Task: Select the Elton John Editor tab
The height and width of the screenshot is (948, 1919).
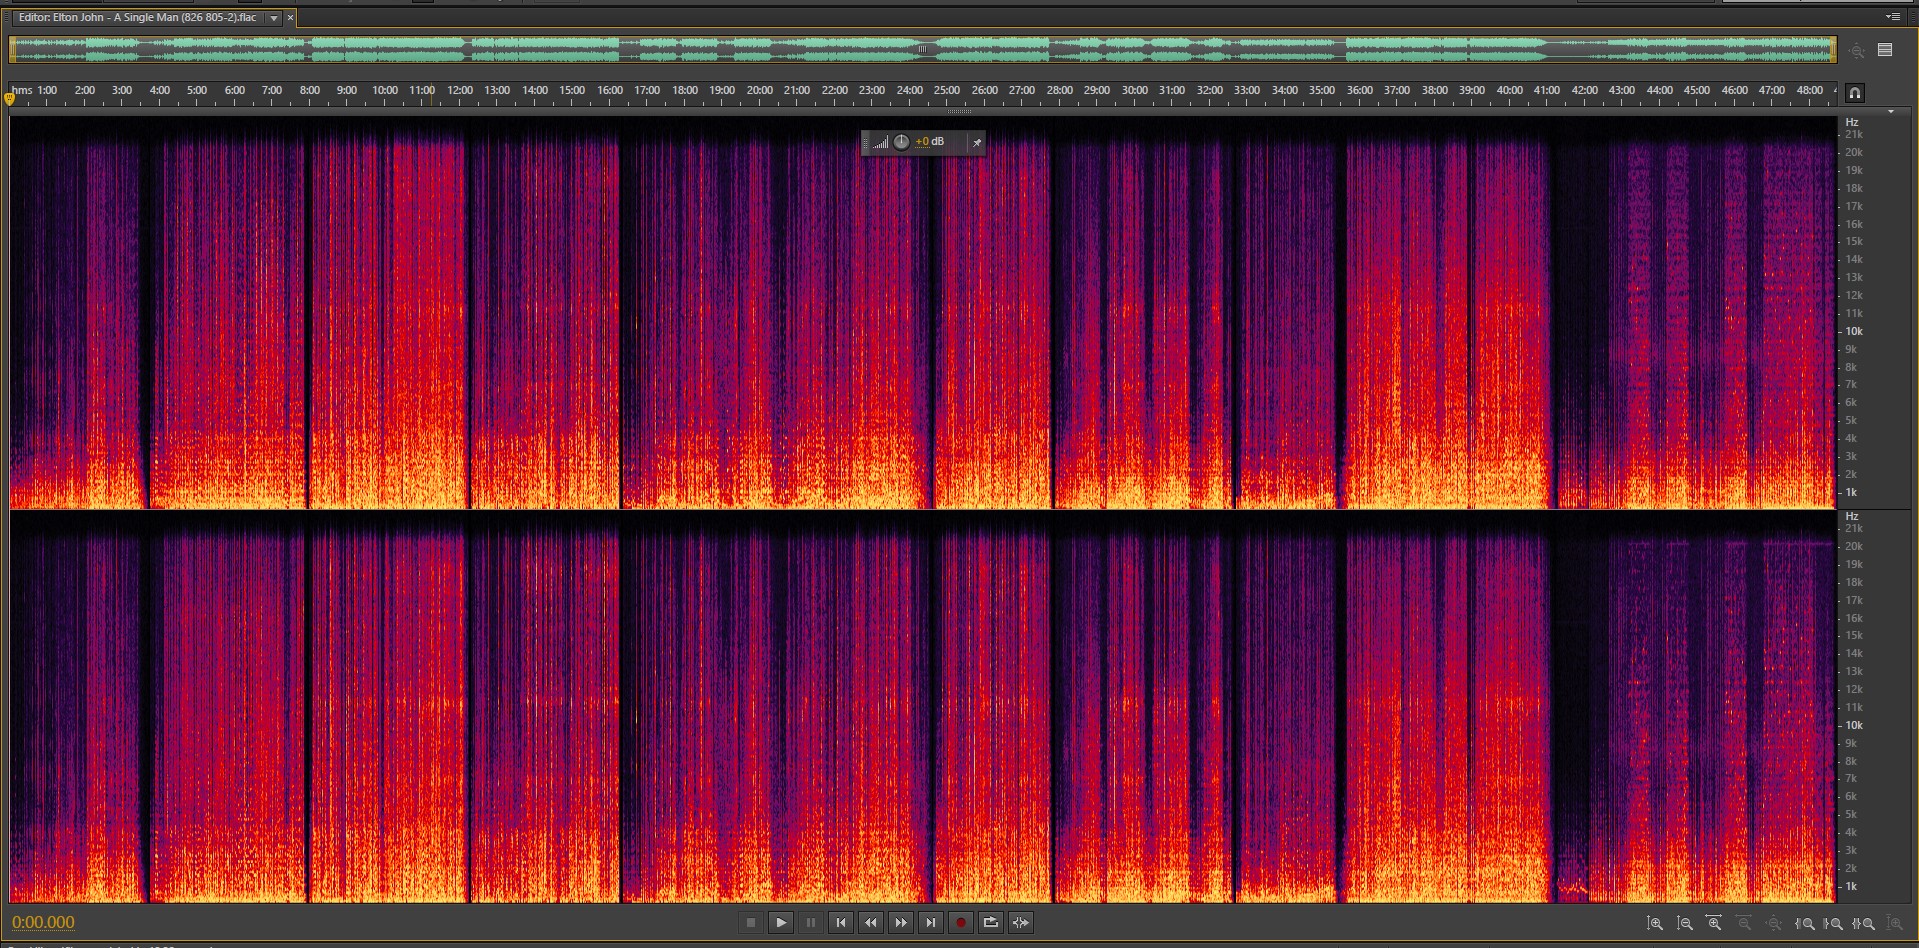Action: click(137, 18)
